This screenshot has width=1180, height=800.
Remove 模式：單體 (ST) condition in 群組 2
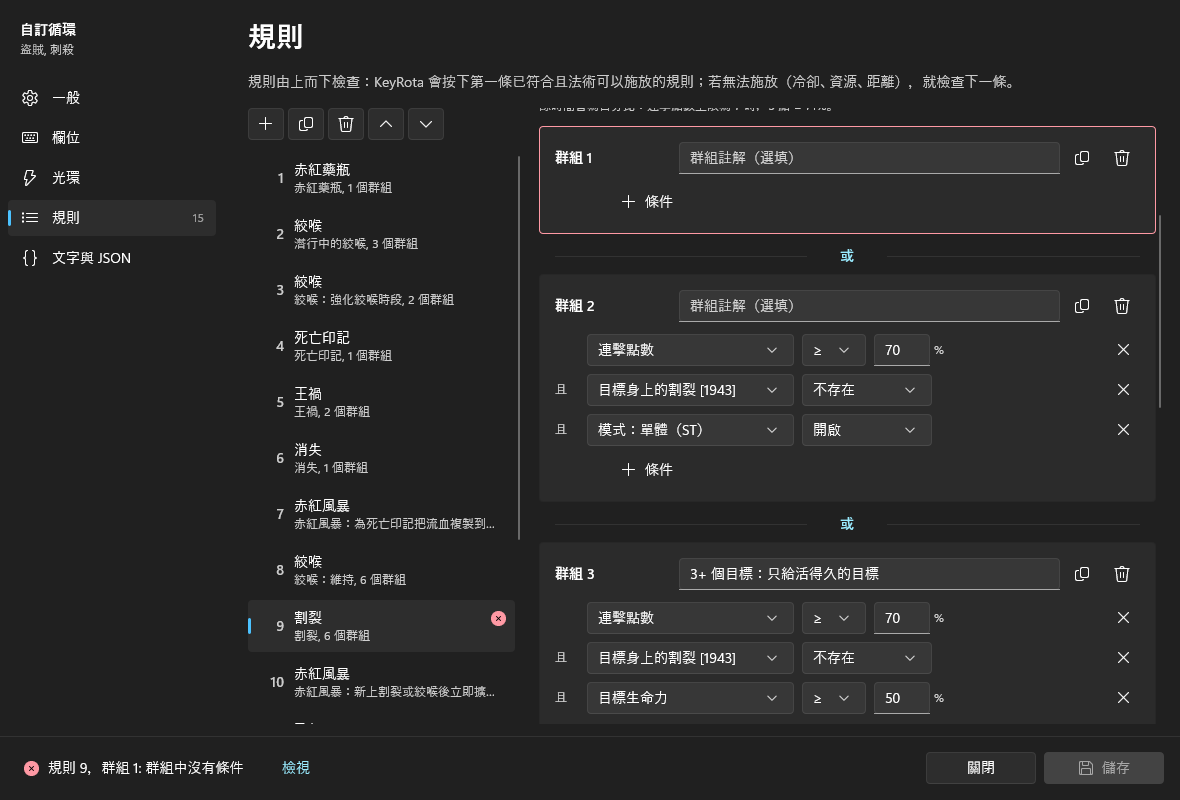click(1123, 430)
